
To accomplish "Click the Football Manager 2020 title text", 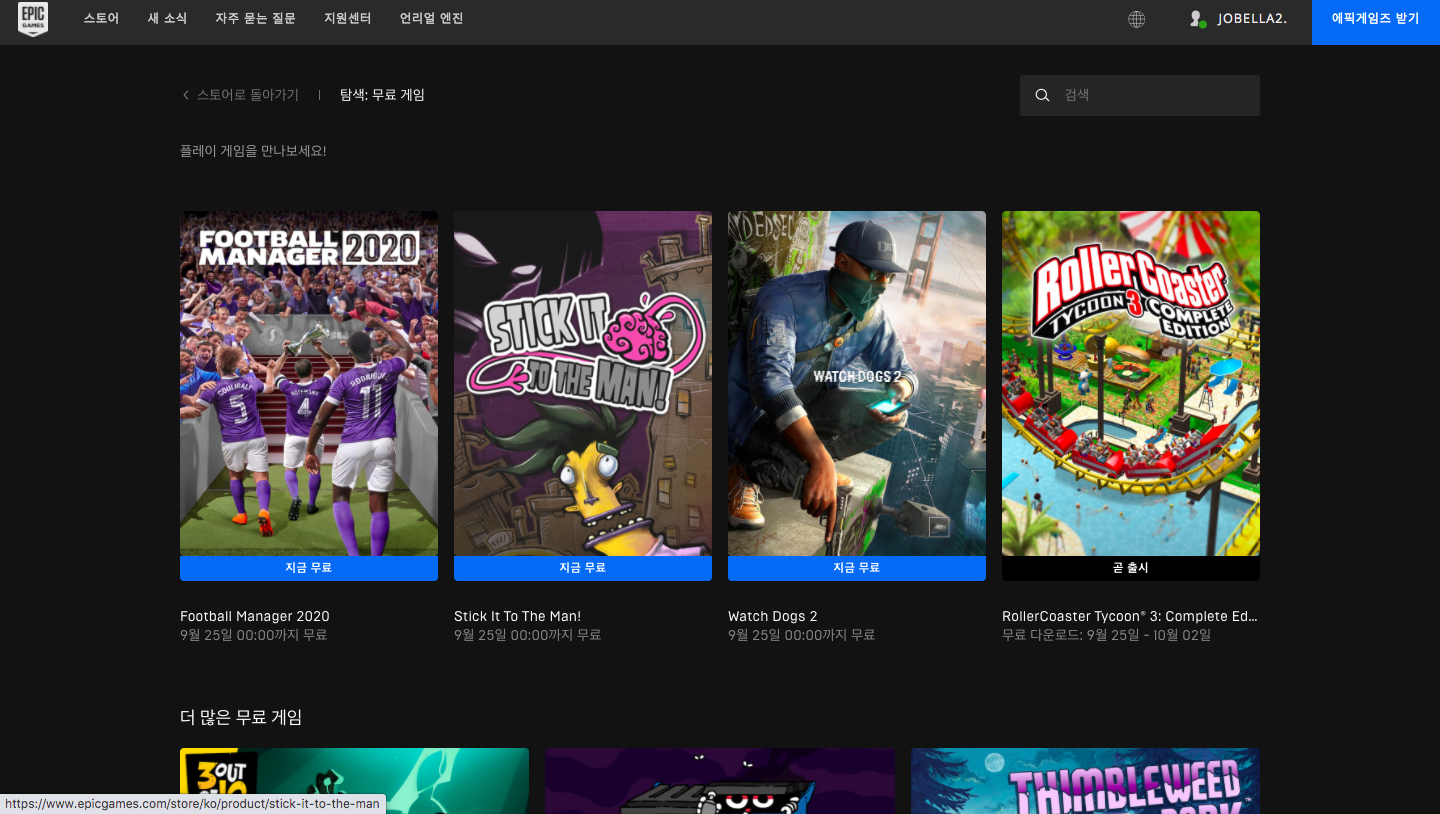I will coord(255,616).
